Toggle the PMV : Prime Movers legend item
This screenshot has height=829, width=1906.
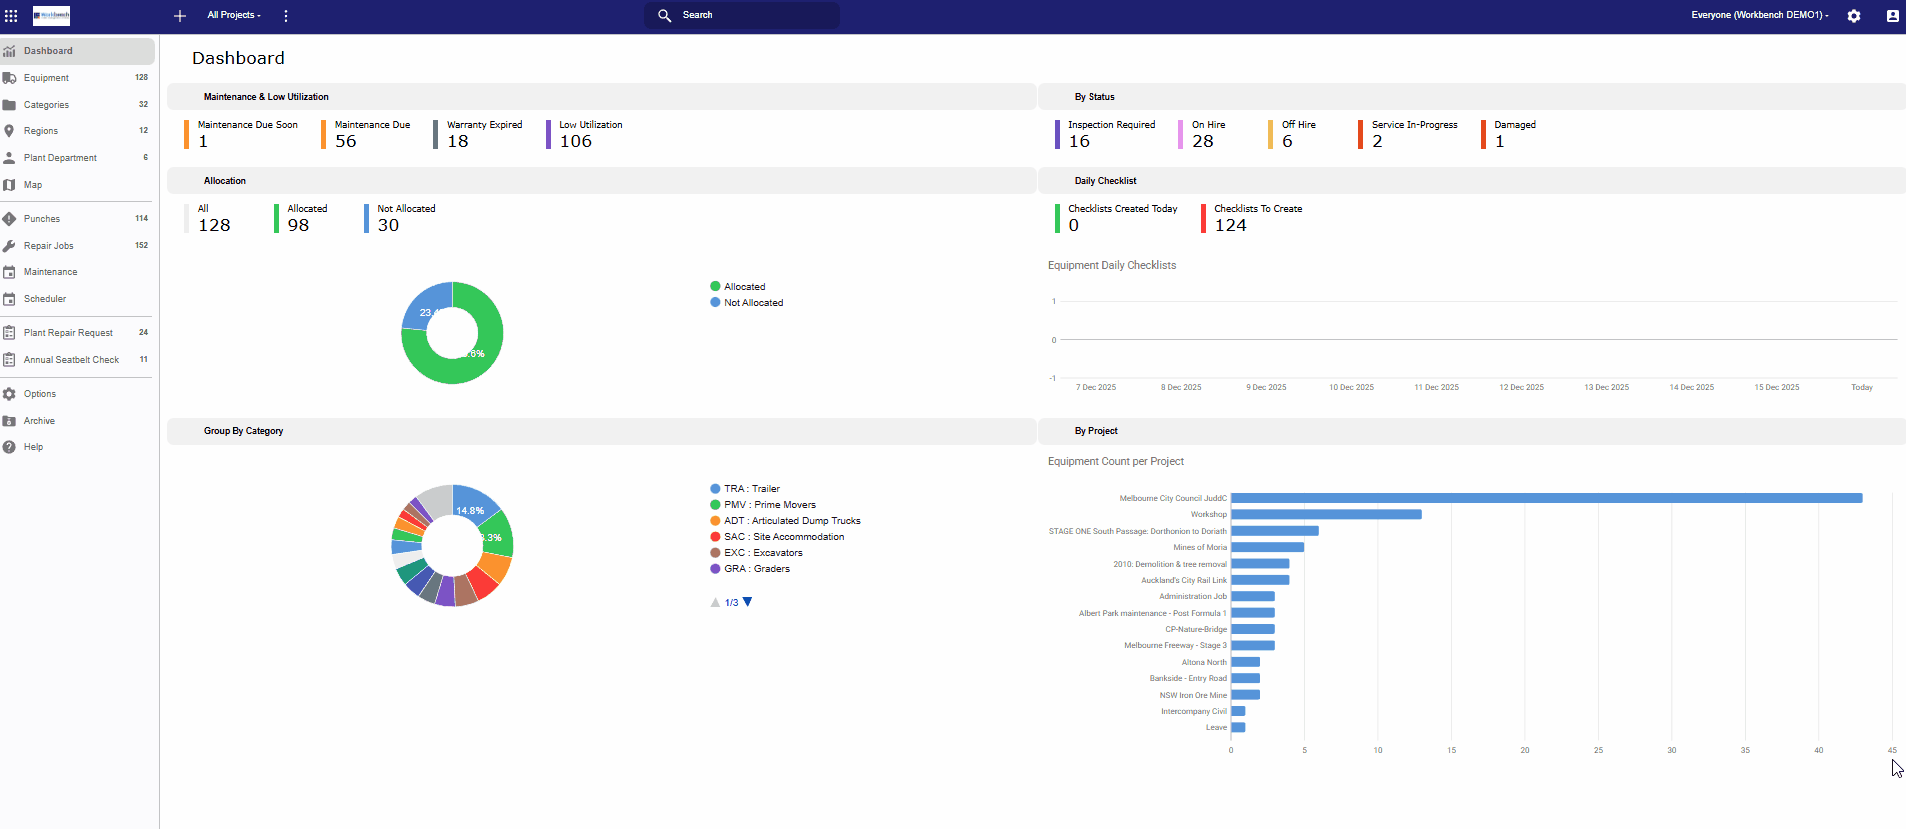[763, 505]
